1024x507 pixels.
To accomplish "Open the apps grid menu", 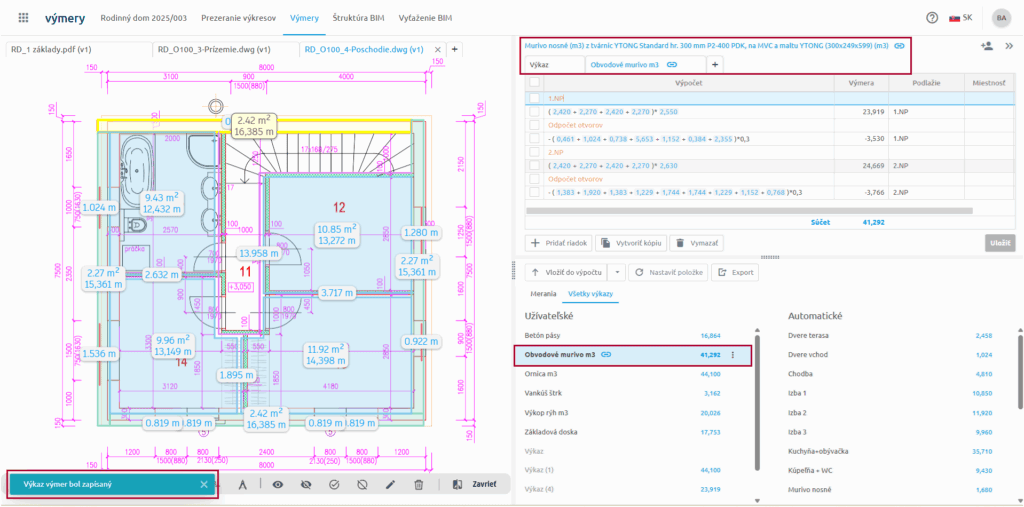I will [23, 18].
